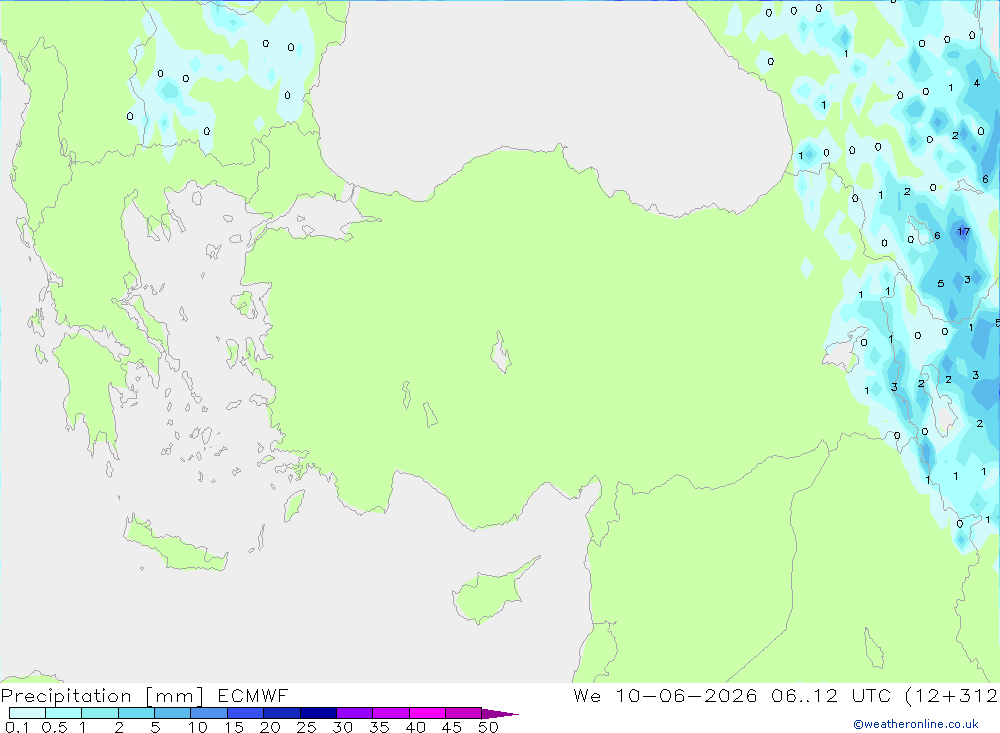
Task: Click the legend label '35'
Action: click(x=379, y=727)
